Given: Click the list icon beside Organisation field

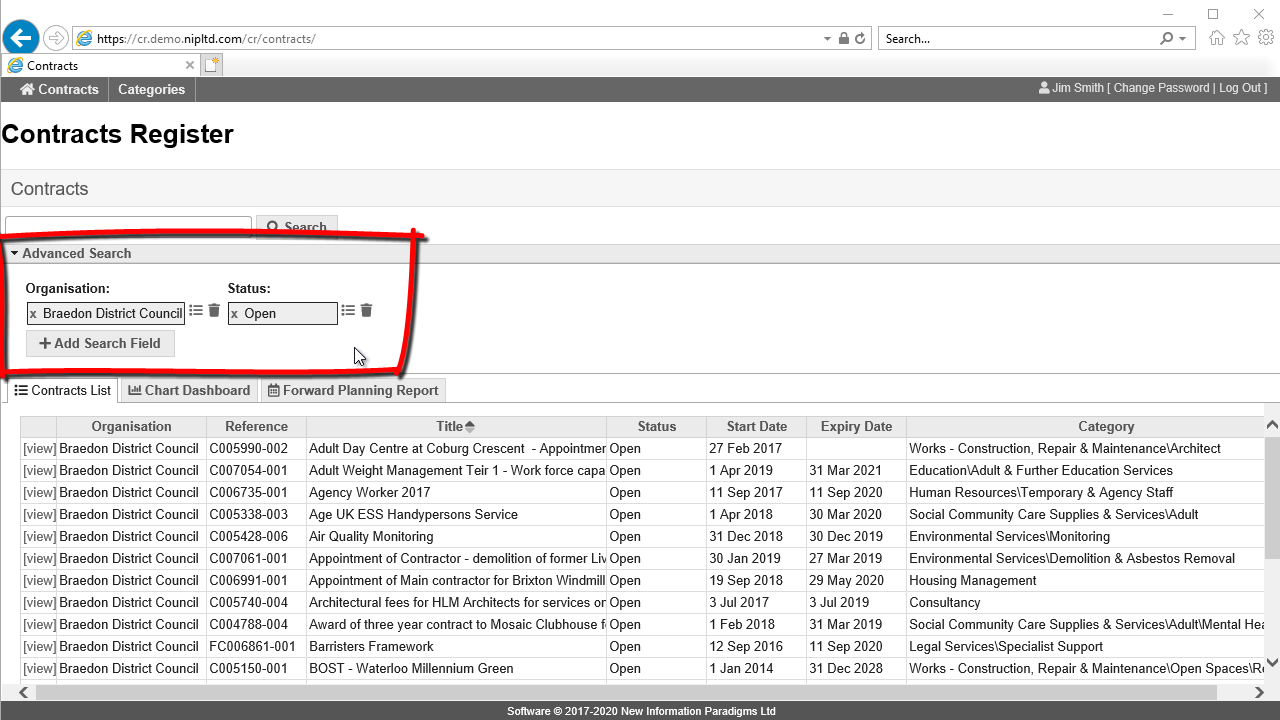Looking at the screenshot, I should (196, 311).
